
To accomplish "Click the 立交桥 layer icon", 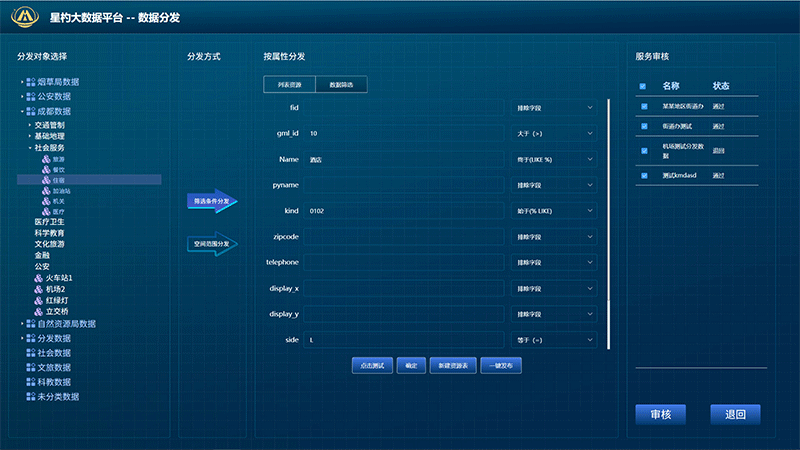I will tap(38, 311).
